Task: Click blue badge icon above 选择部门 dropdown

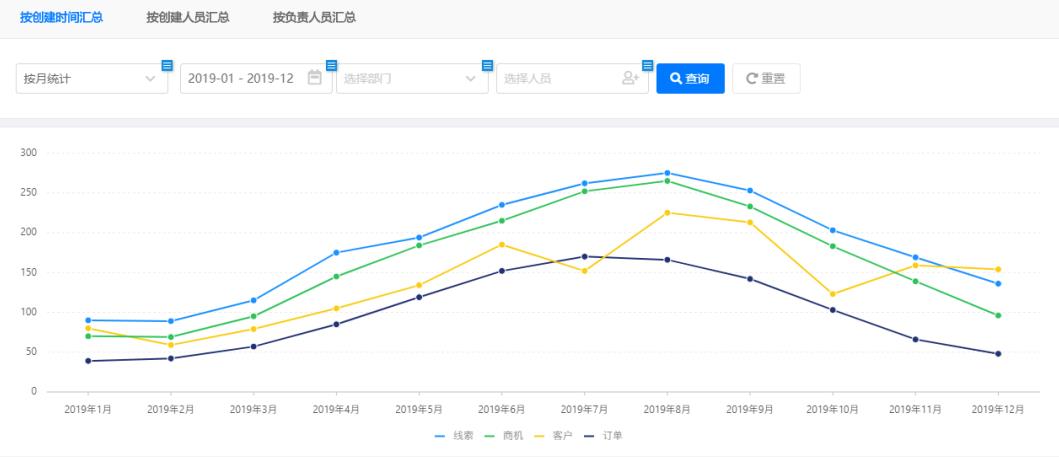Action: (488, 66)
